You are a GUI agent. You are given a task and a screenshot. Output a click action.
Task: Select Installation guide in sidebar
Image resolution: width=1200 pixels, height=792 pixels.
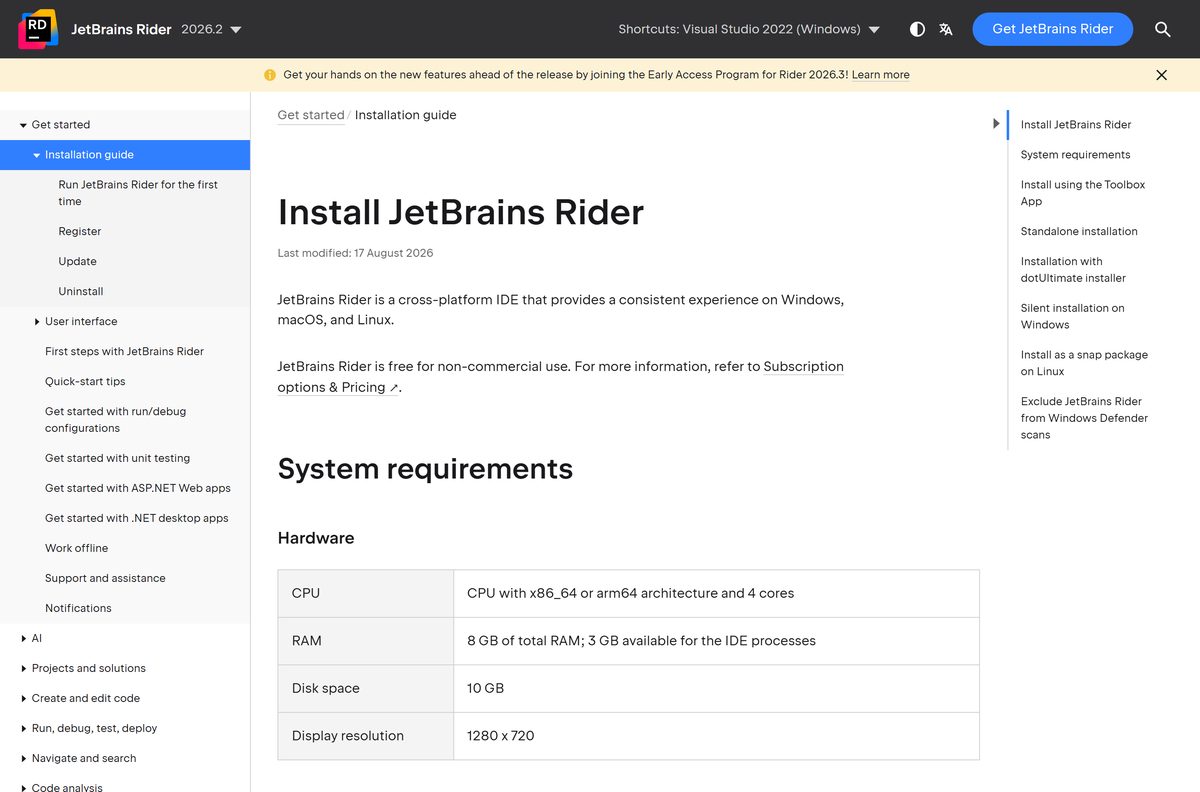[x=125, y=155]
